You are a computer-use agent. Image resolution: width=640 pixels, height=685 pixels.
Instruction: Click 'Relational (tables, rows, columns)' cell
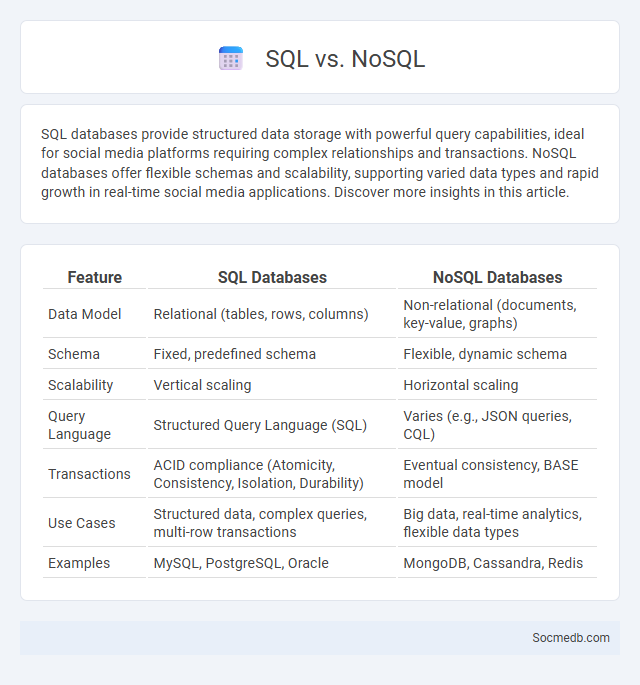(272, 314)
